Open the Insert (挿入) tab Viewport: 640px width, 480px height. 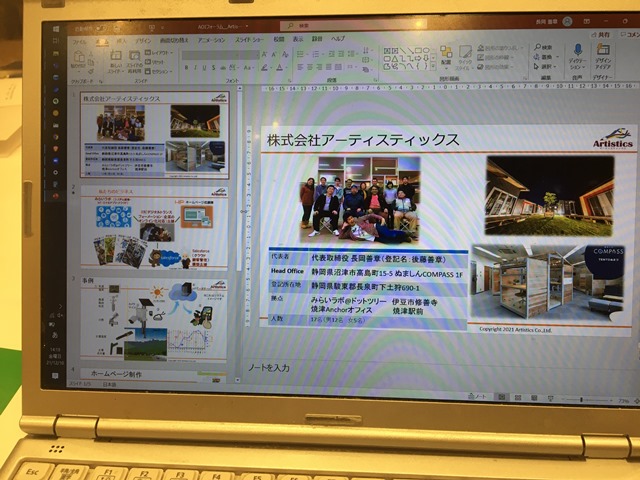click(122, 41)
